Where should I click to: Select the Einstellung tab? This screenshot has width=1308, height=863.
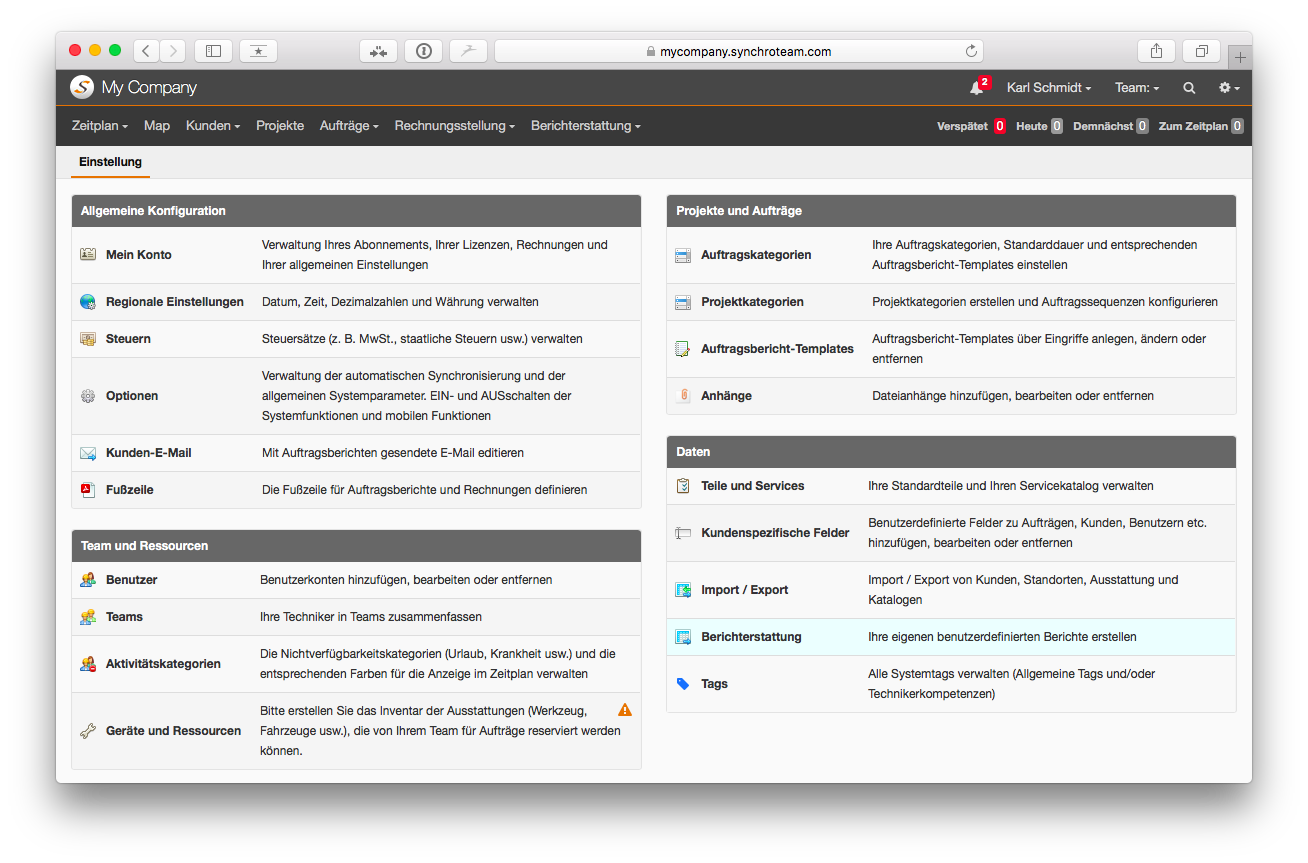point(110,162)
